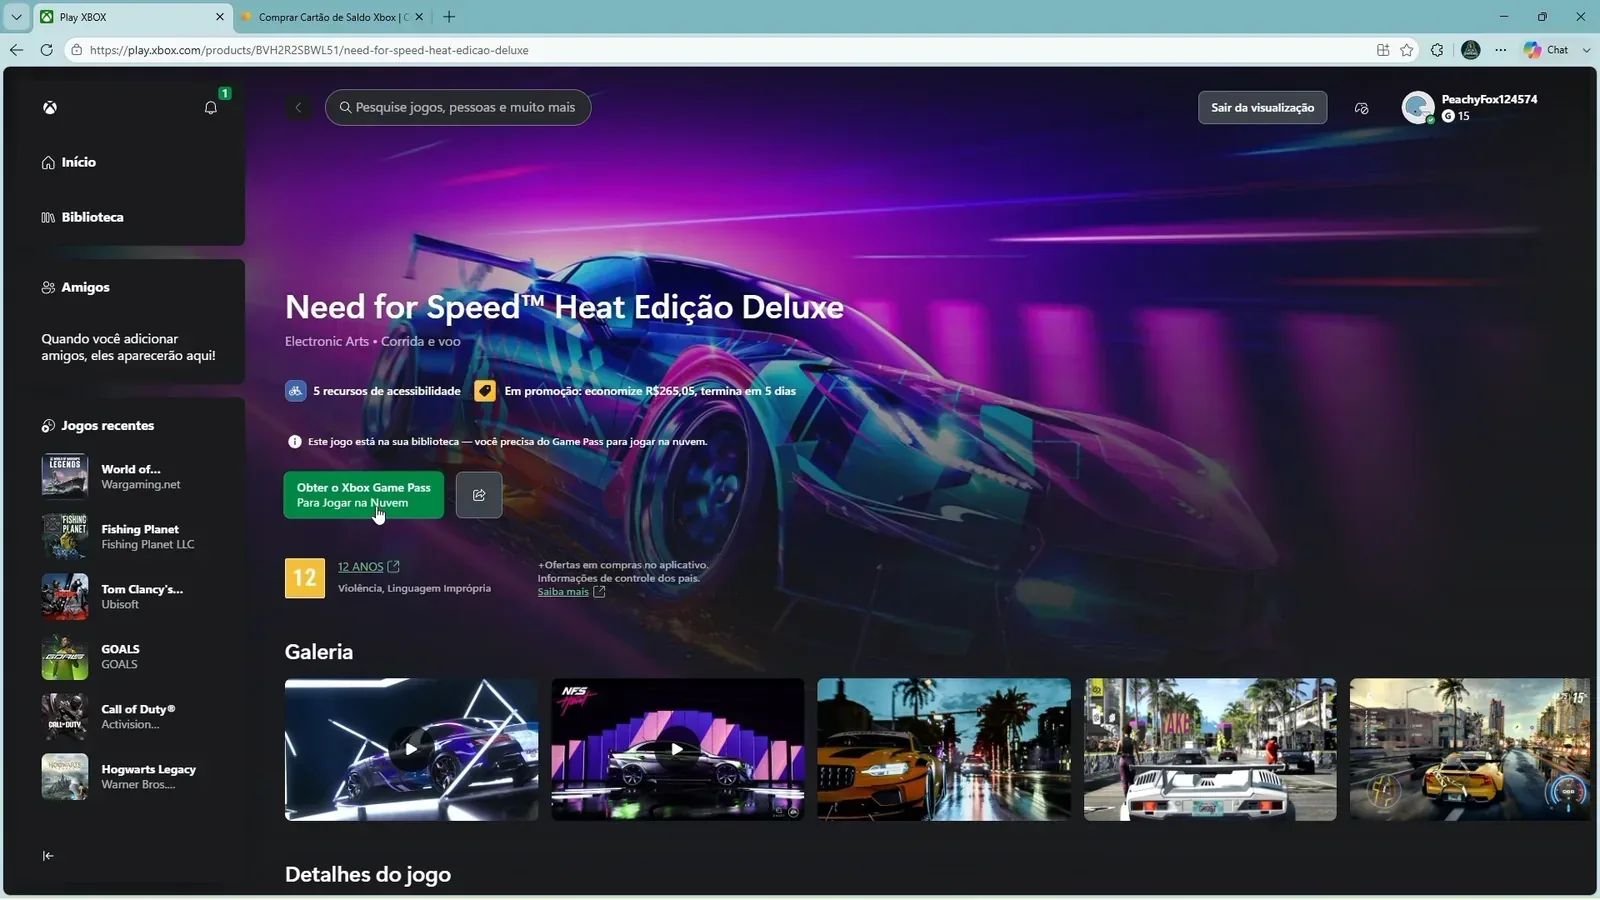1600x900 pixels.
Task: Open white Lamborghini gallery screenshot
Action: 1210,750
